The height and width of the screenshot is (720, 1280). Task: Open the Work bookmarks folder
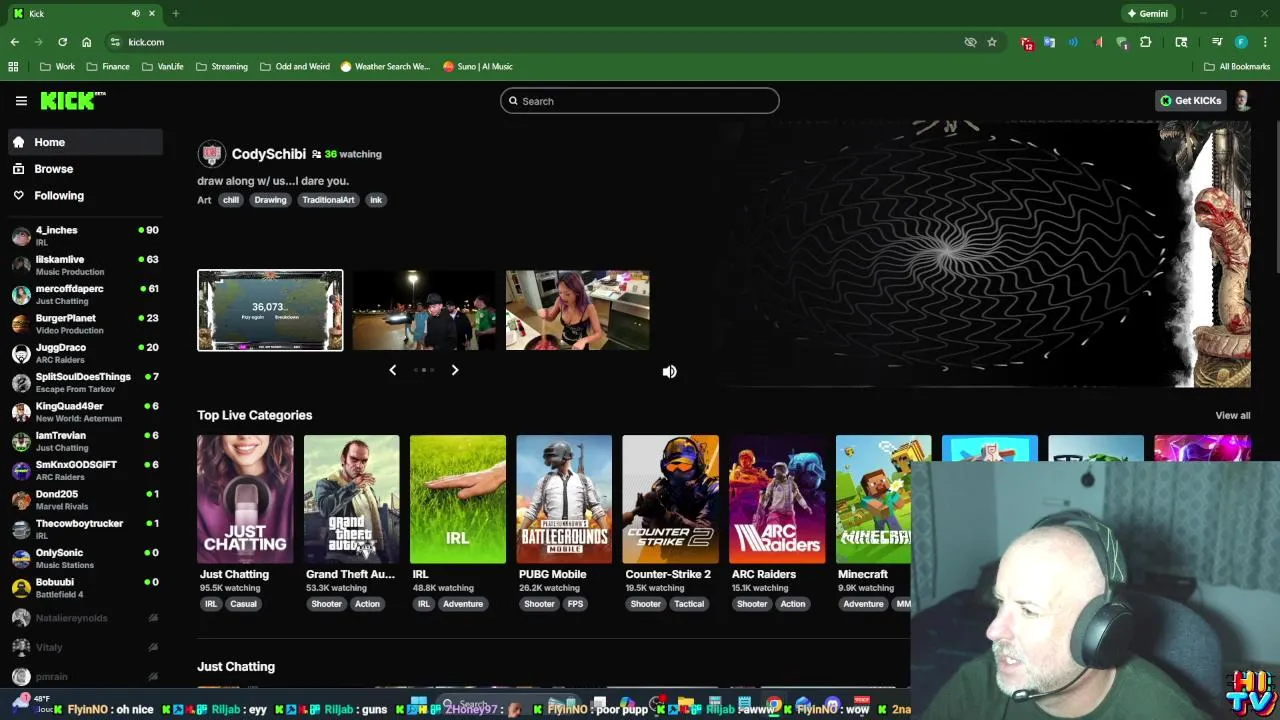tap(57, 66)
